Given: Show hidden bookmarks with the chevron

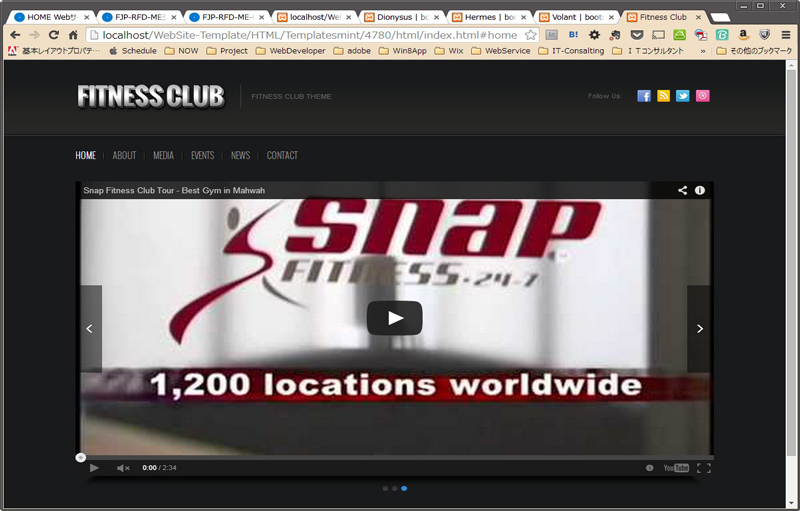Looking at the screenshot, I should pos(703,51).
